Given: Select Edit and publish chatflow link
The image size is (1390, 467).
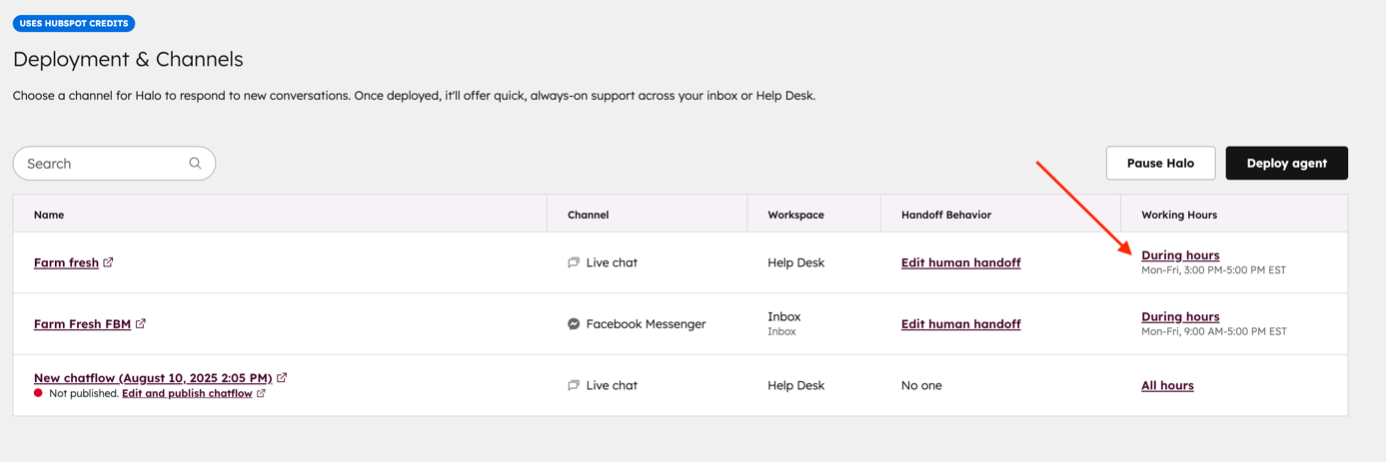Looking at the screenshot, I should point(187,394).
